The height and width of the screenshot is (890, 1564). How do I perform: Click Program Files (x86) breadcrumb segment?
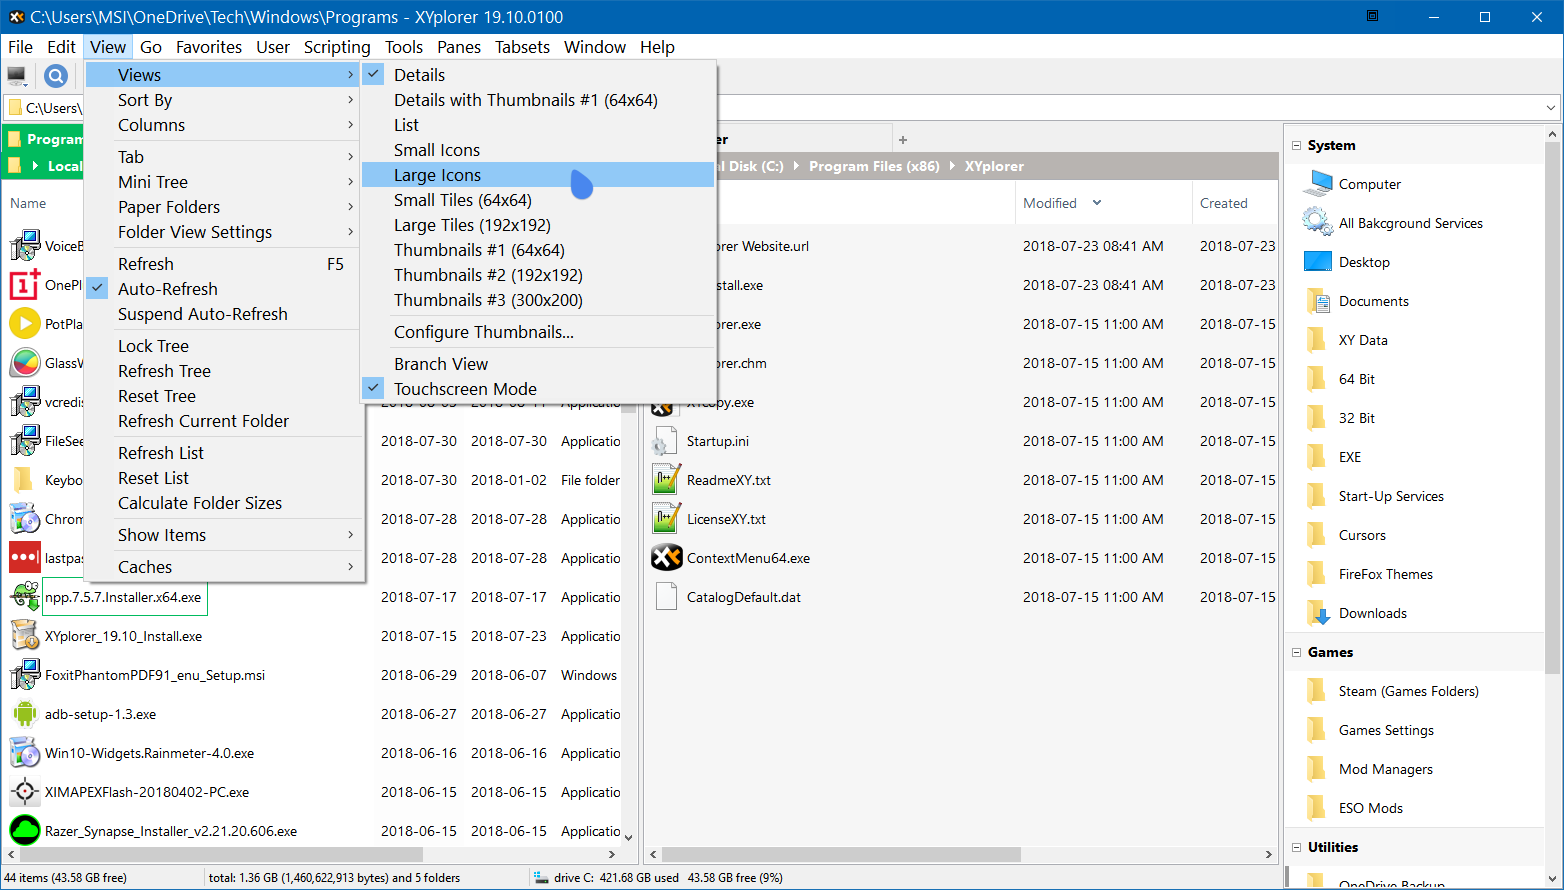(x=874, y=166)
